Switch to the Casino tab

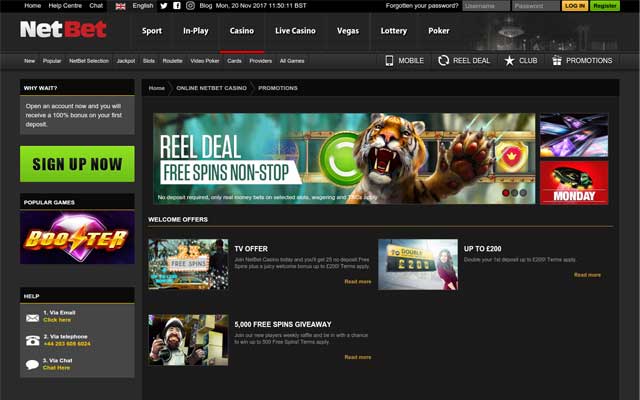tap(242, 31)
